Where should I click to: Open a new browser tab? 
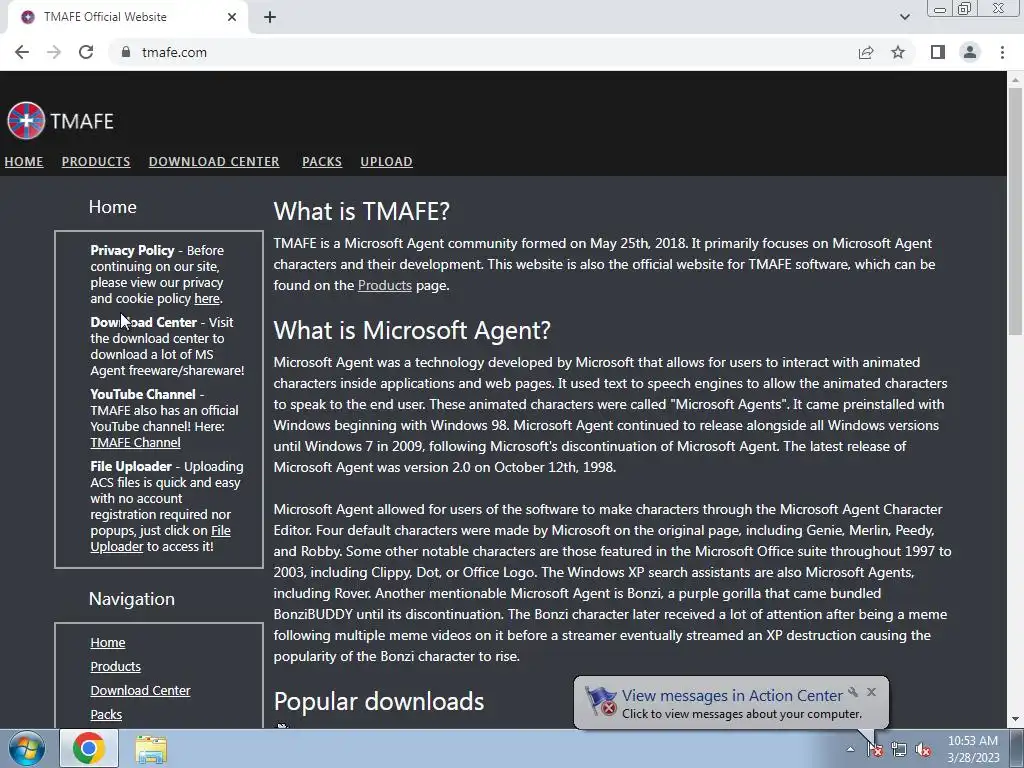pyautogui.click(x=270, y=17)
